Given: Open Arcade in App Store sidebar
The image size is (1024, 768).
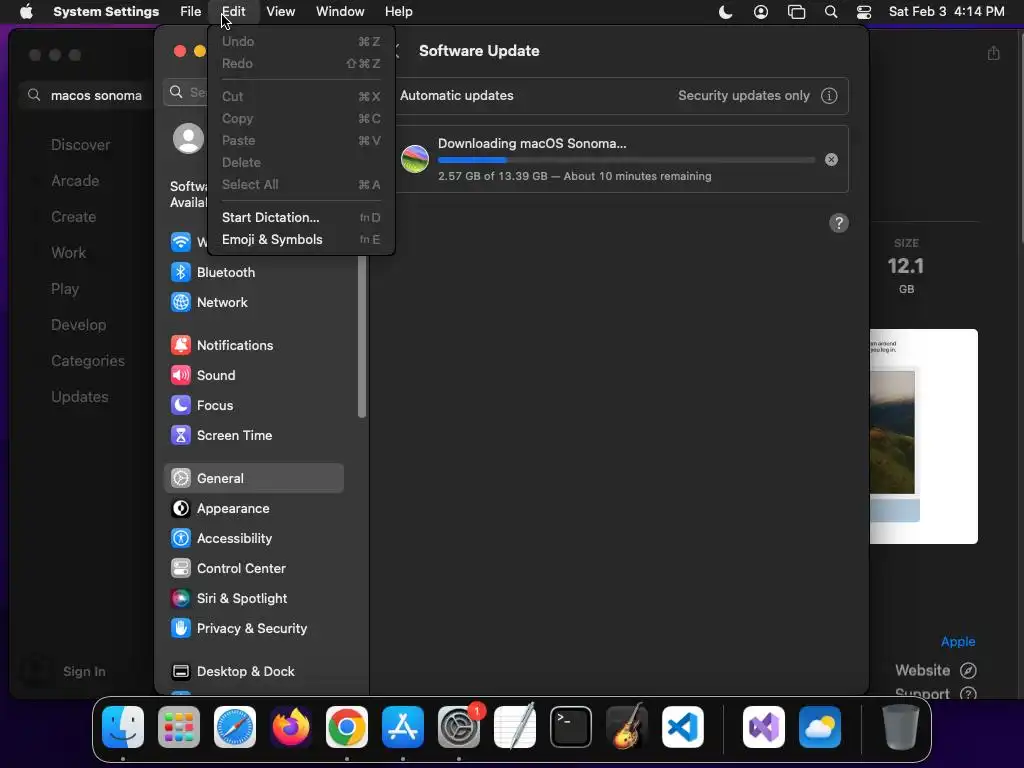Looking at the screenshot, I should pos(75,181).
